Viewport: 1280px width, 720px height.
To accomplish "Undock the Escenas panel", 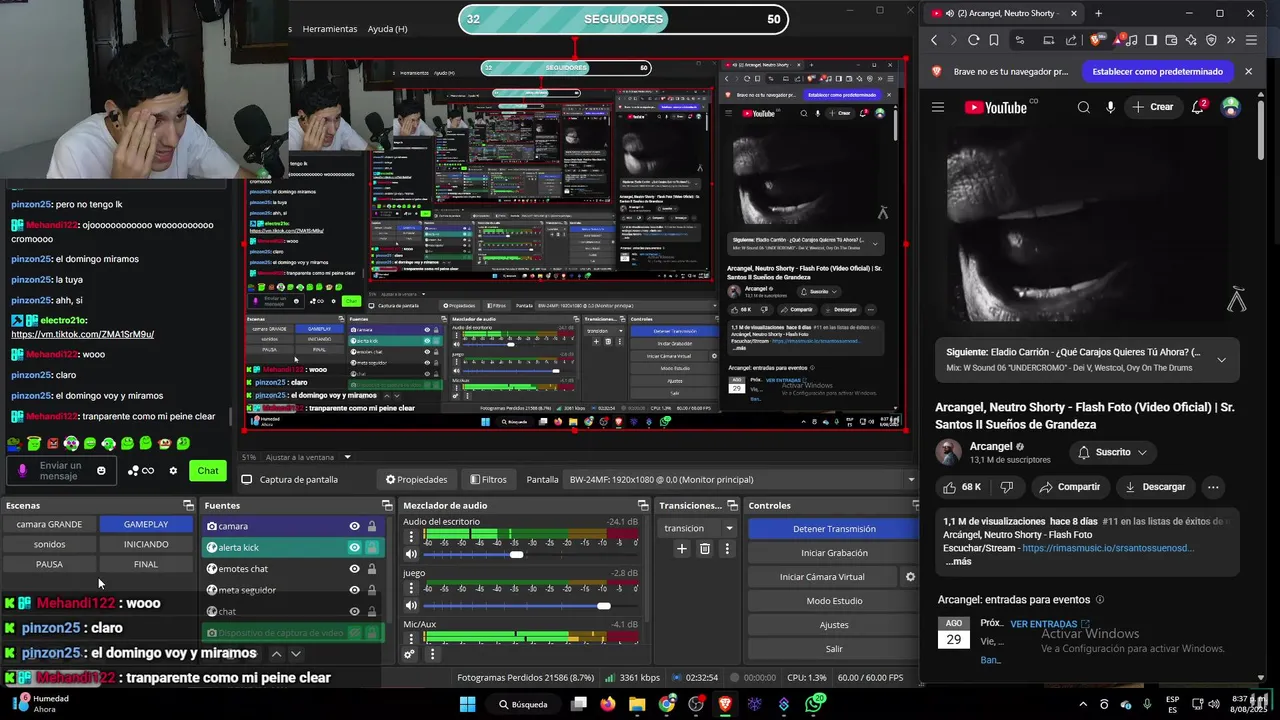I will pyautogui.click(x=188, y=505).
